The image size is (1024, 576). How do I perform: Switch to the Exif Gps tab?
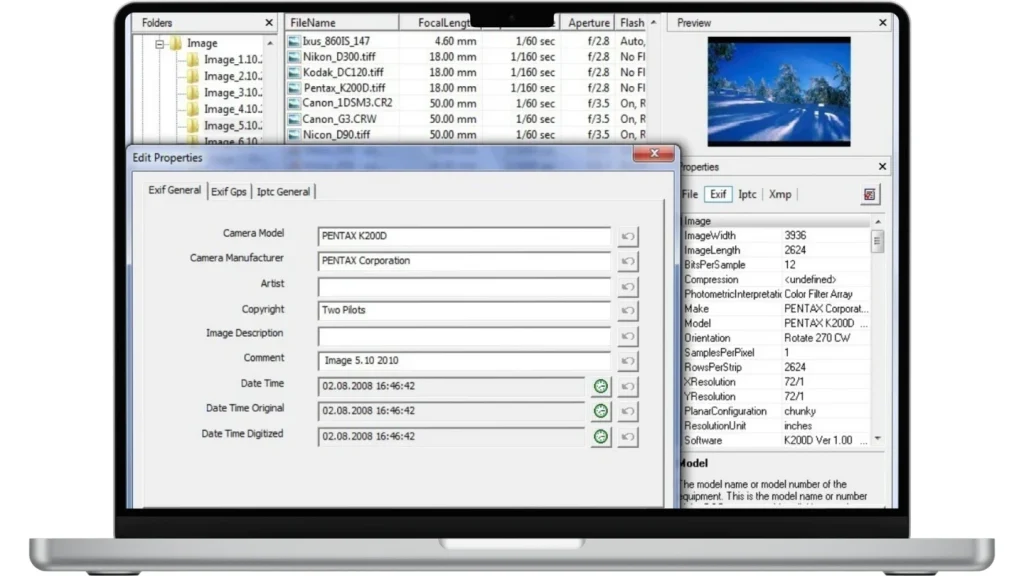tap(229, 191)
